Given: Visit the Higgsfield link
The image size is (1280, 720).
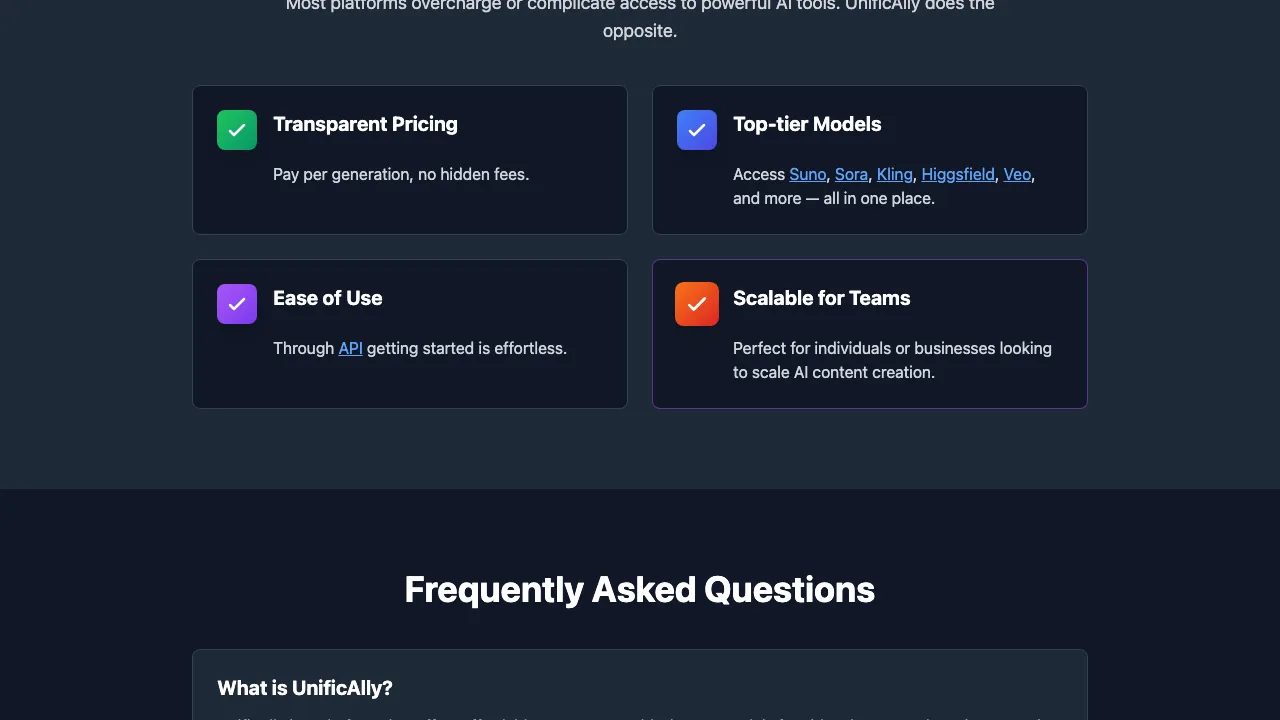Looking at the screenshot, I should tap(958, 174).
